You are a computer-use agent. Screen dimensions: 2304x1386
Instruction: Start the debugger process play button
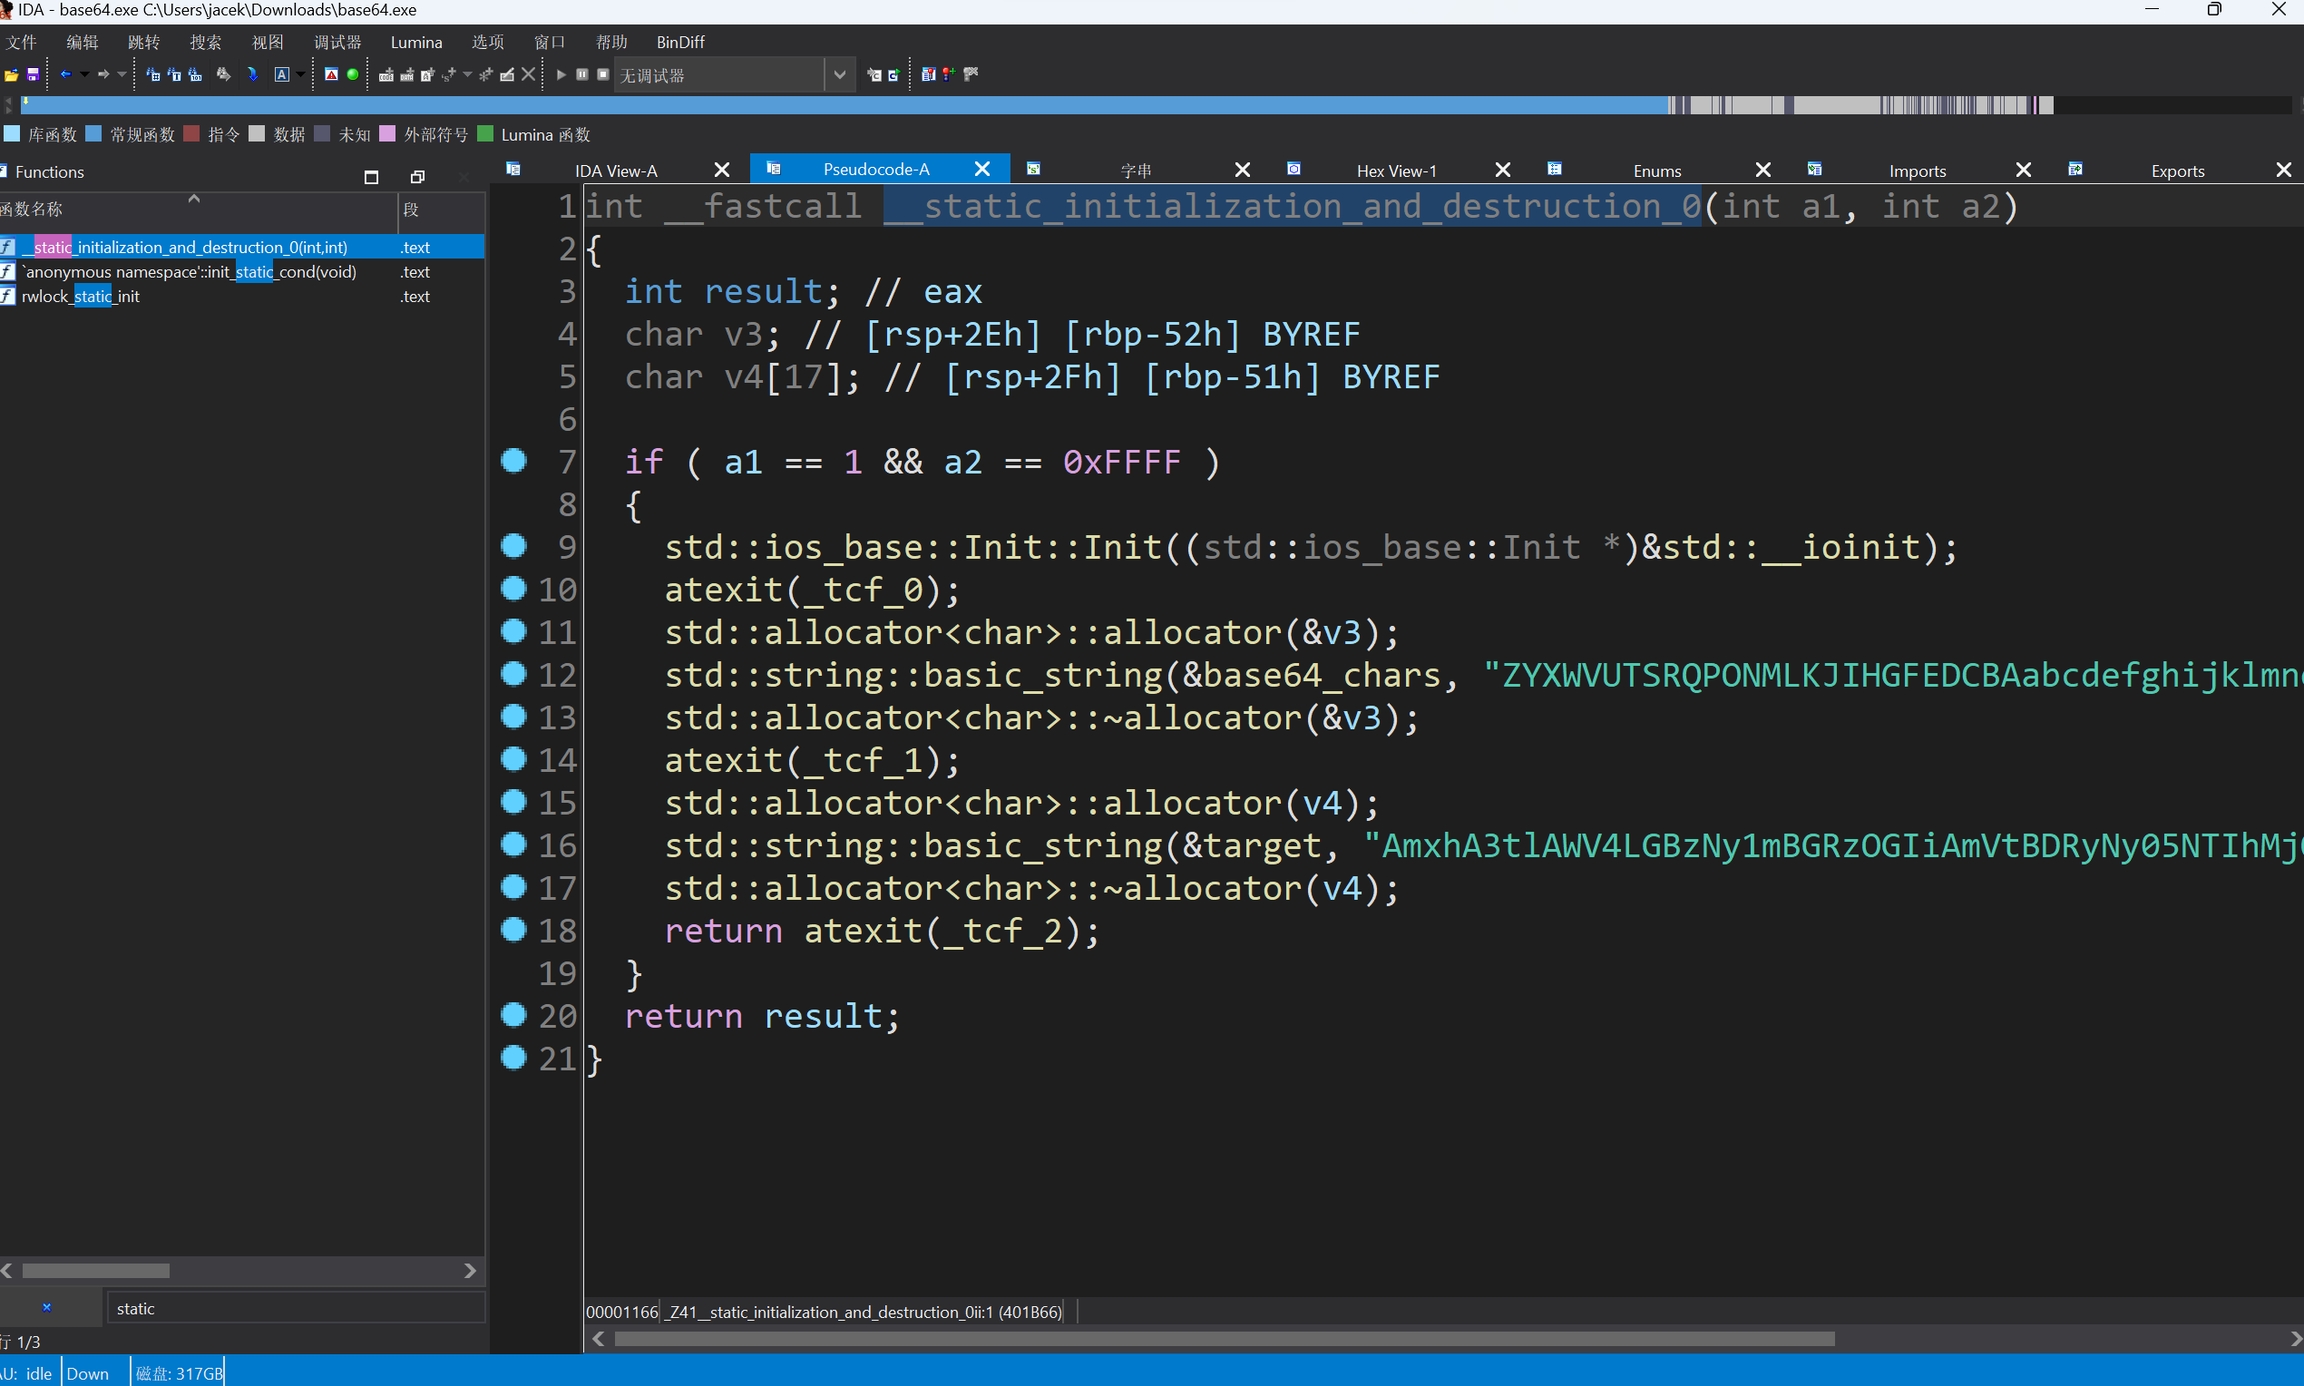(x=561, y=75)
